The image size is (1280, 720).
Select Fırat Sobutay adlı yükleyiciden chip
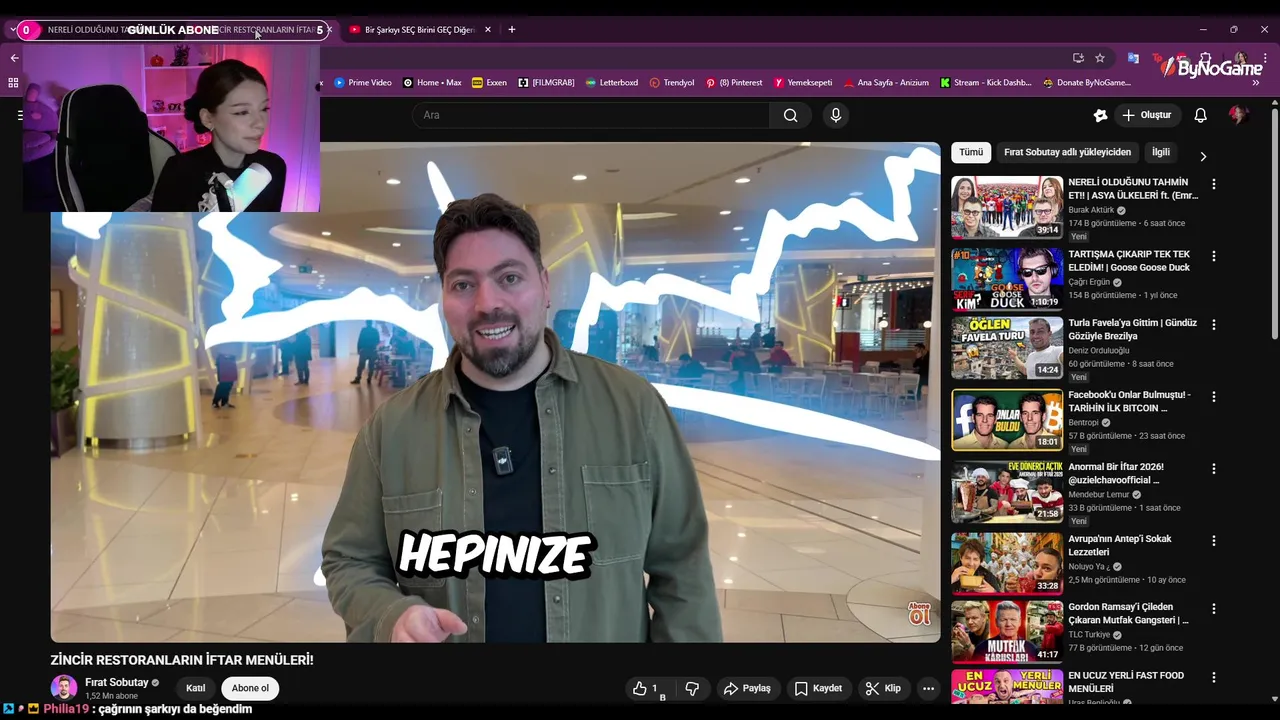tap(1067, 152)
